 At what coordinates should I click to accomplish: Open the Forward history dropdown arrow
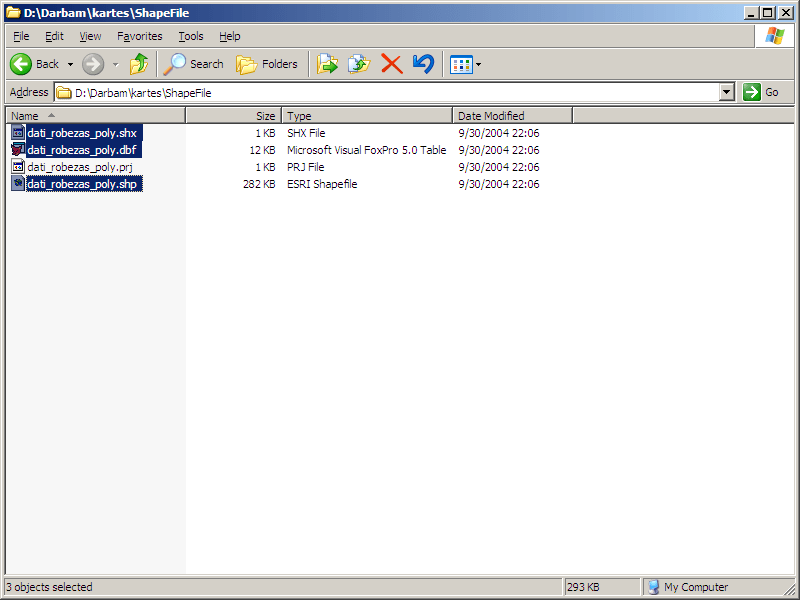point(116,64)
